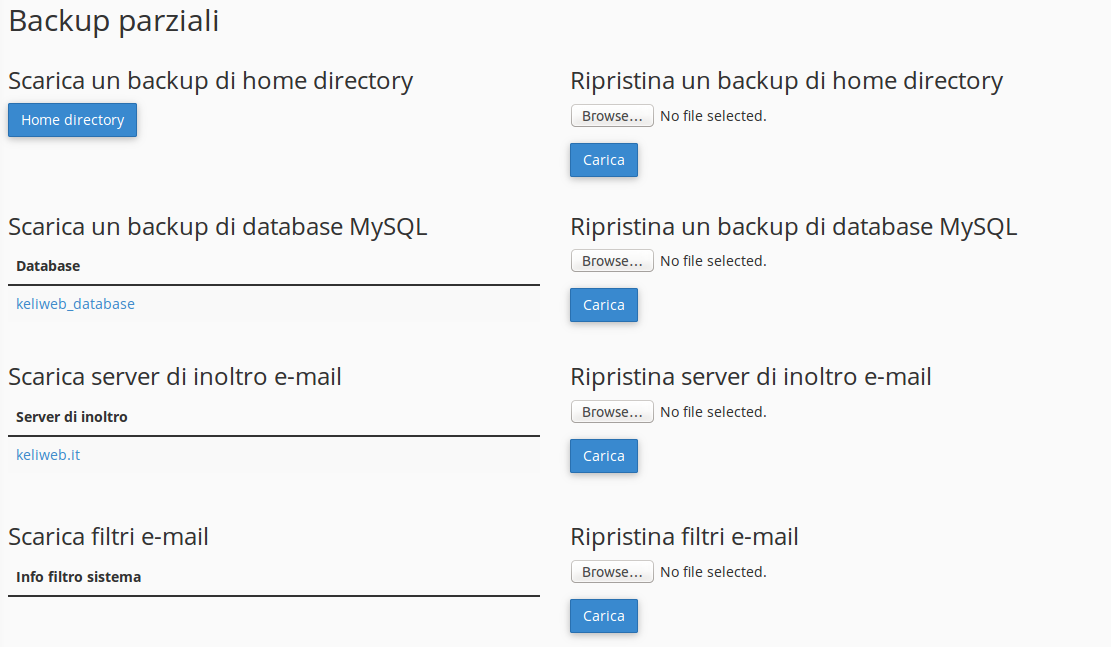The image size is (1111, 647).
Task: Click Carica under Ripristina filtri e-mail
Action: click(x=604, y=616)
